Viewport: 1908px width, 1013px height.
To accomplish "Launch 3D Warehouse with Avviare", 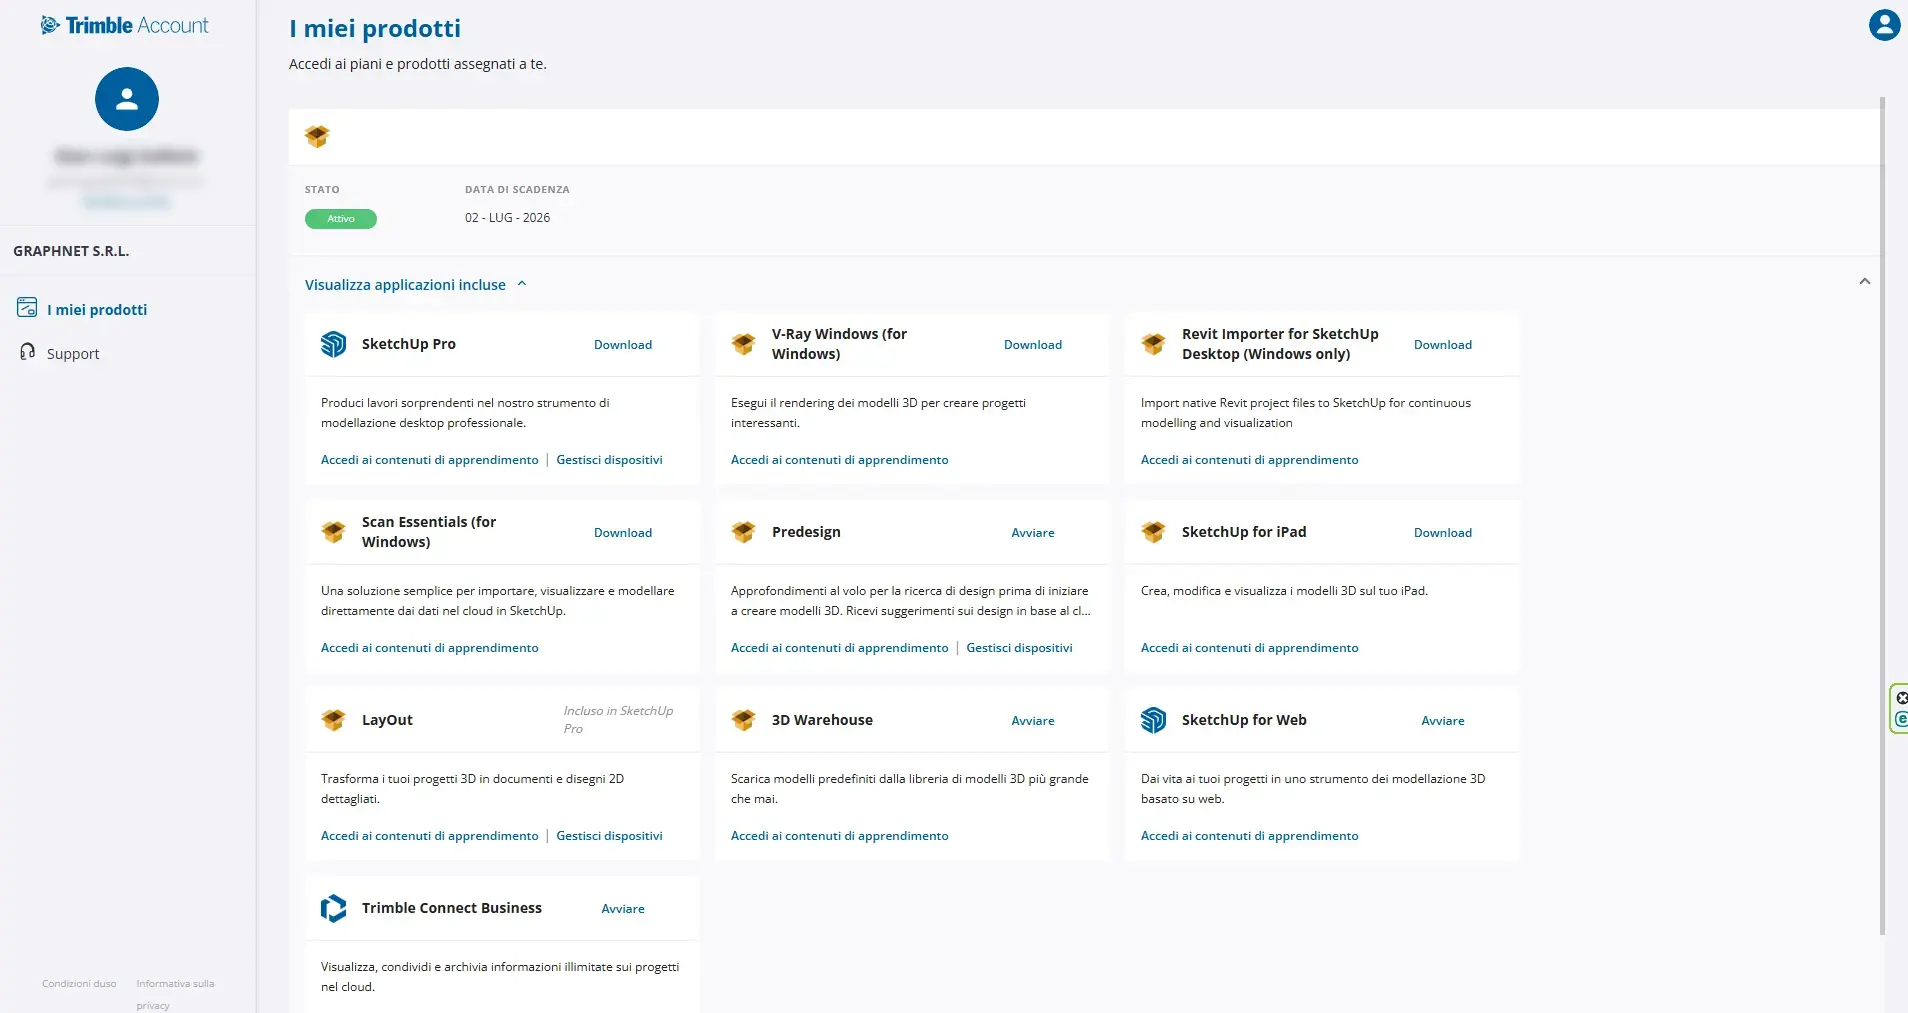I will click(x=1033, y=721).
